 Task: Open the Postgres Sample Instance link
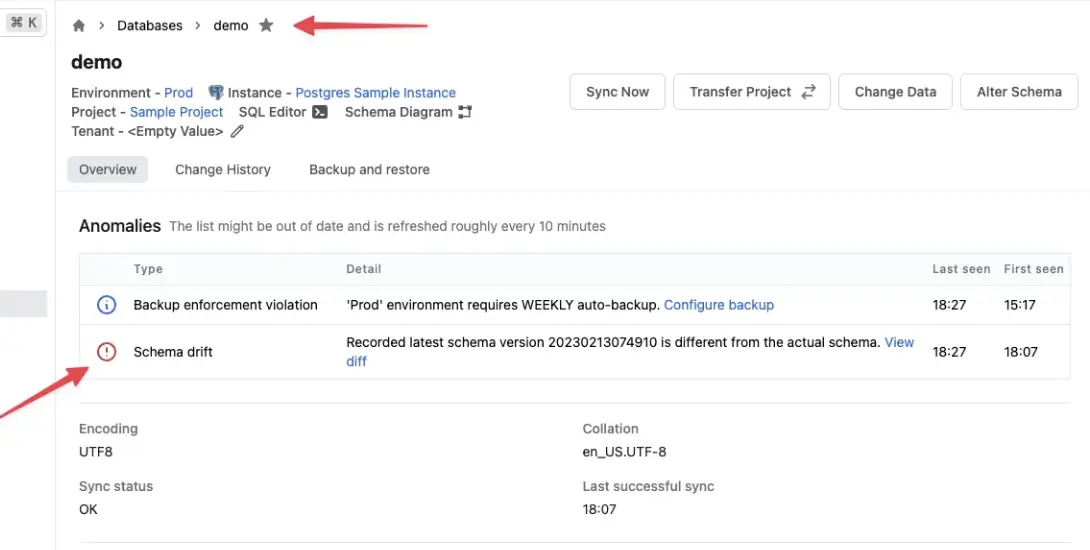point(376,93)
